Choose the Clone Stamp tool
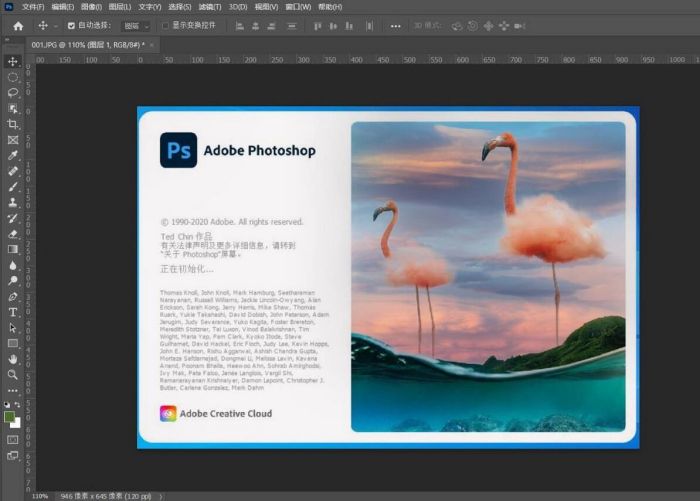The width and height of the screenshot is (700, 501). pyautogui.click(x=13, y=202)
